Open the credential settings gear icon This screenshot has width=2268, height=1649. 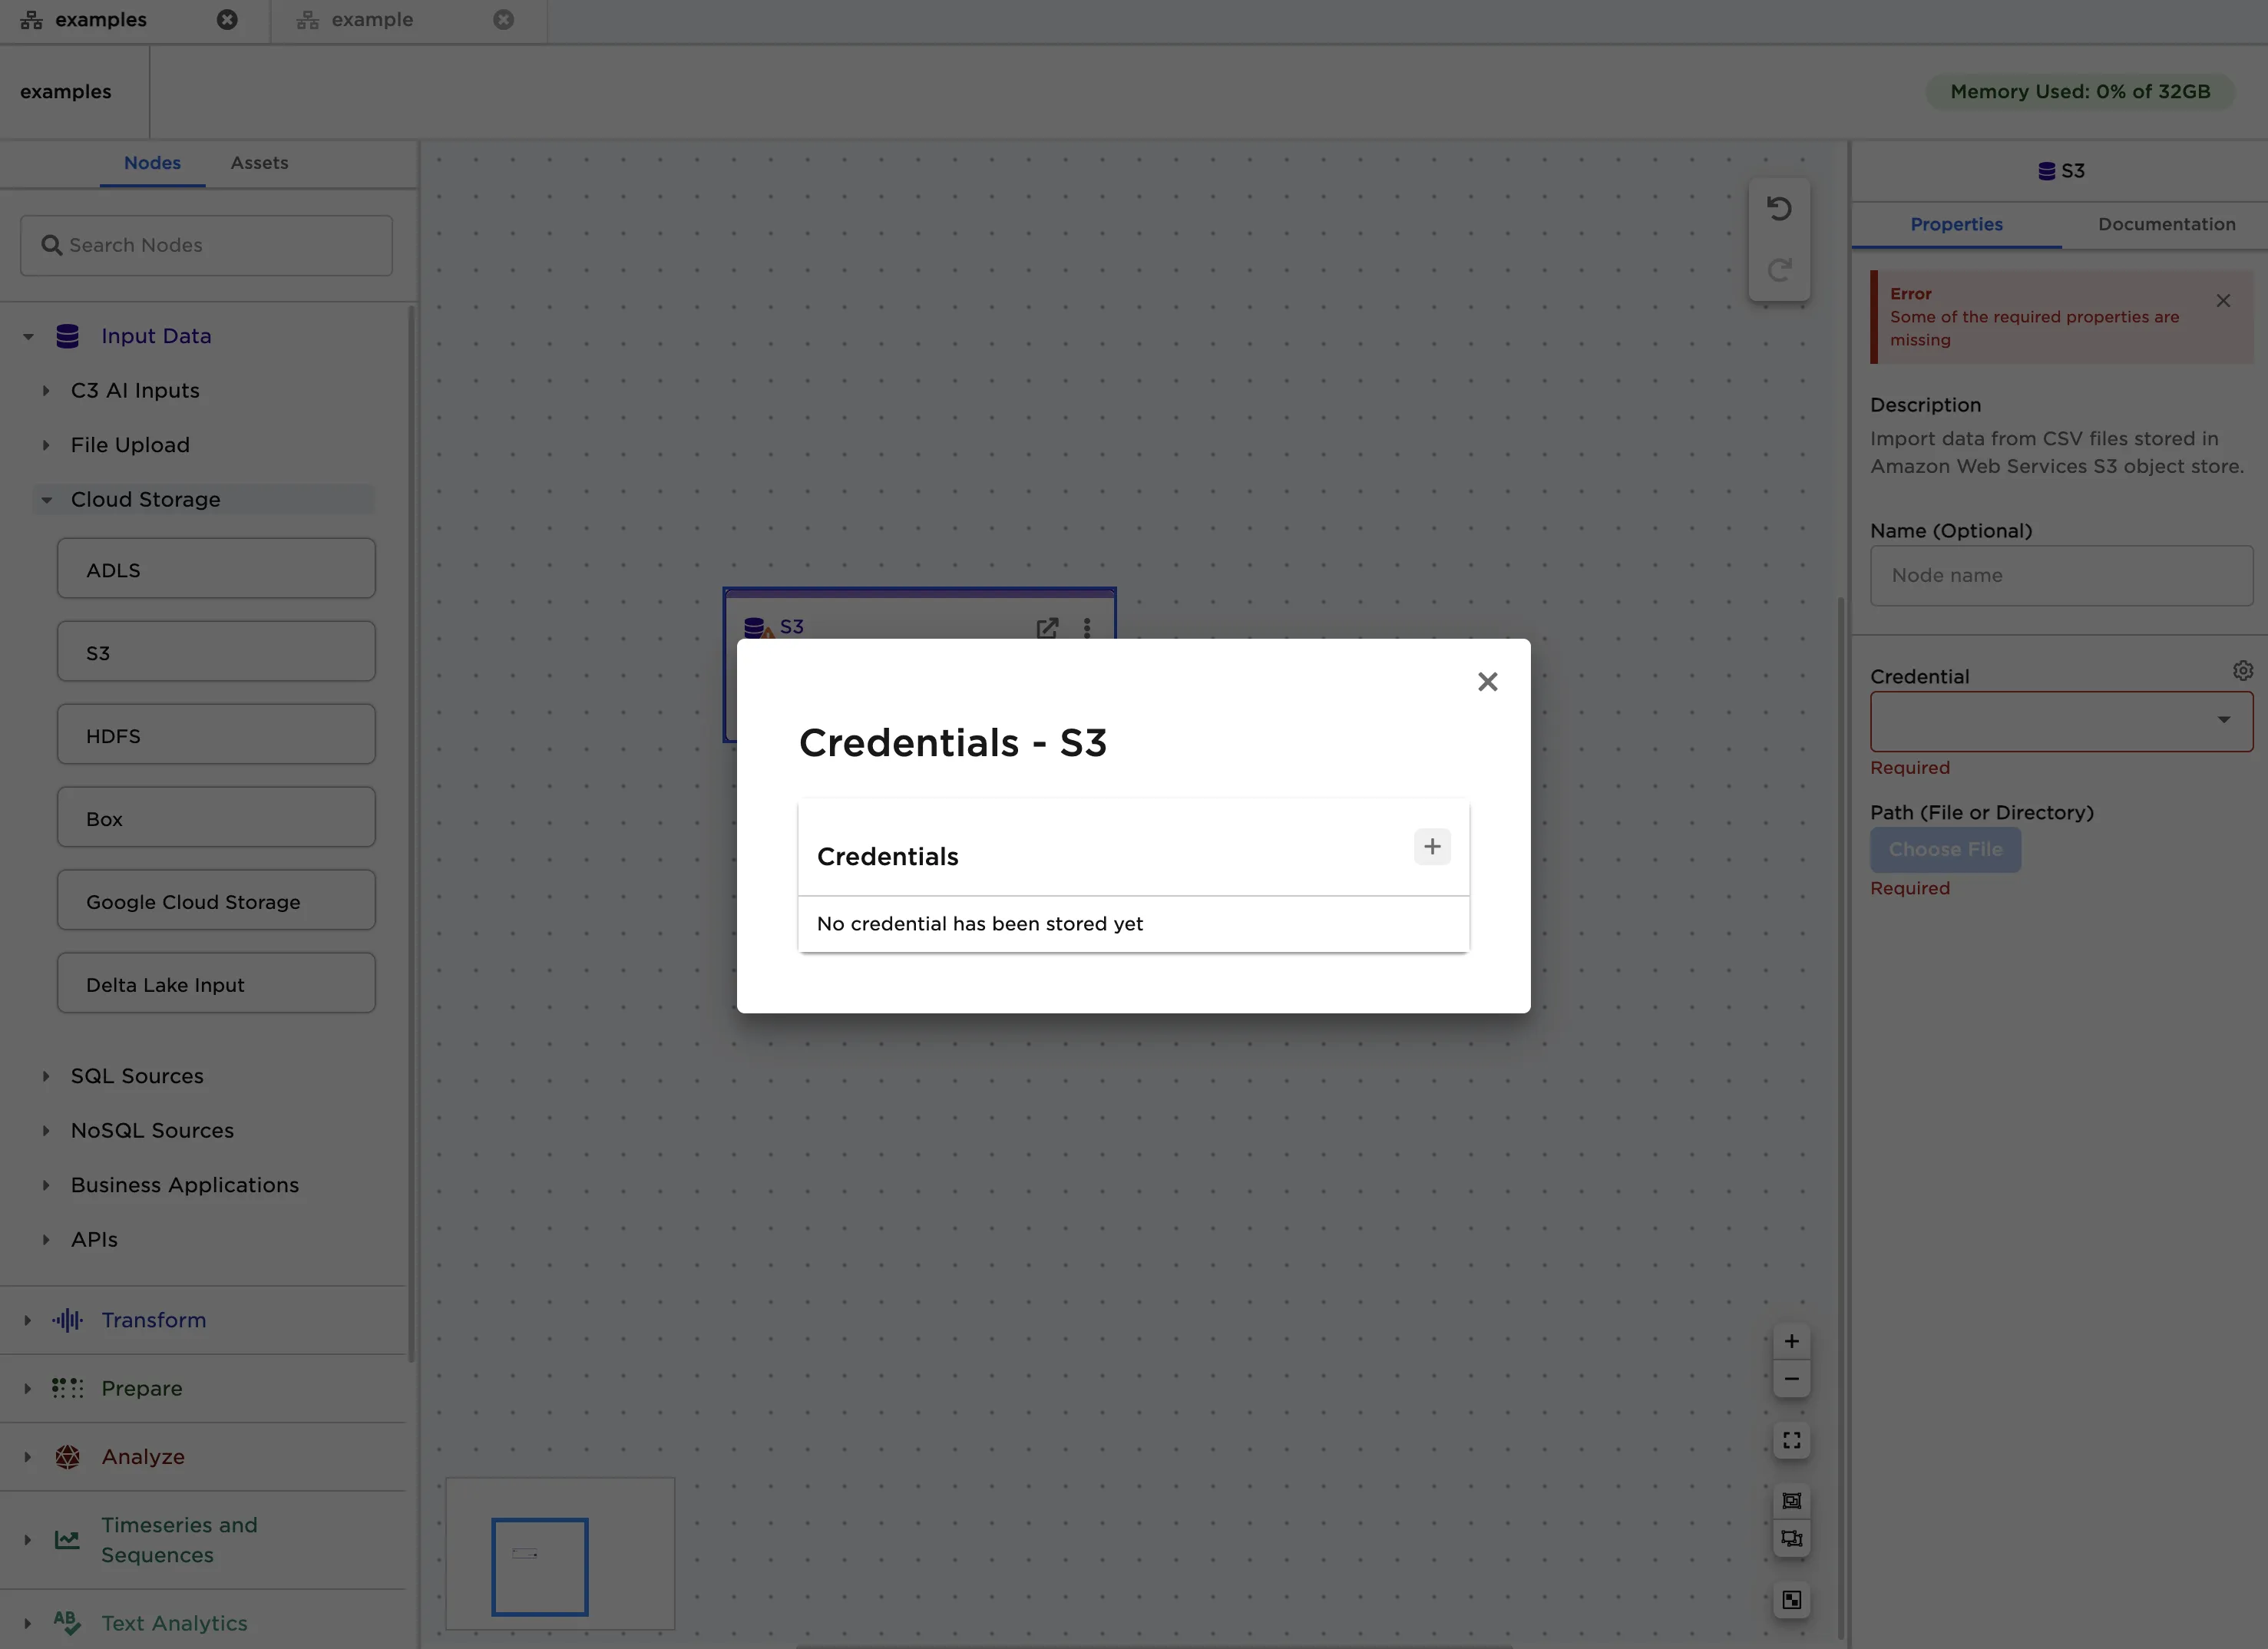2242,671
